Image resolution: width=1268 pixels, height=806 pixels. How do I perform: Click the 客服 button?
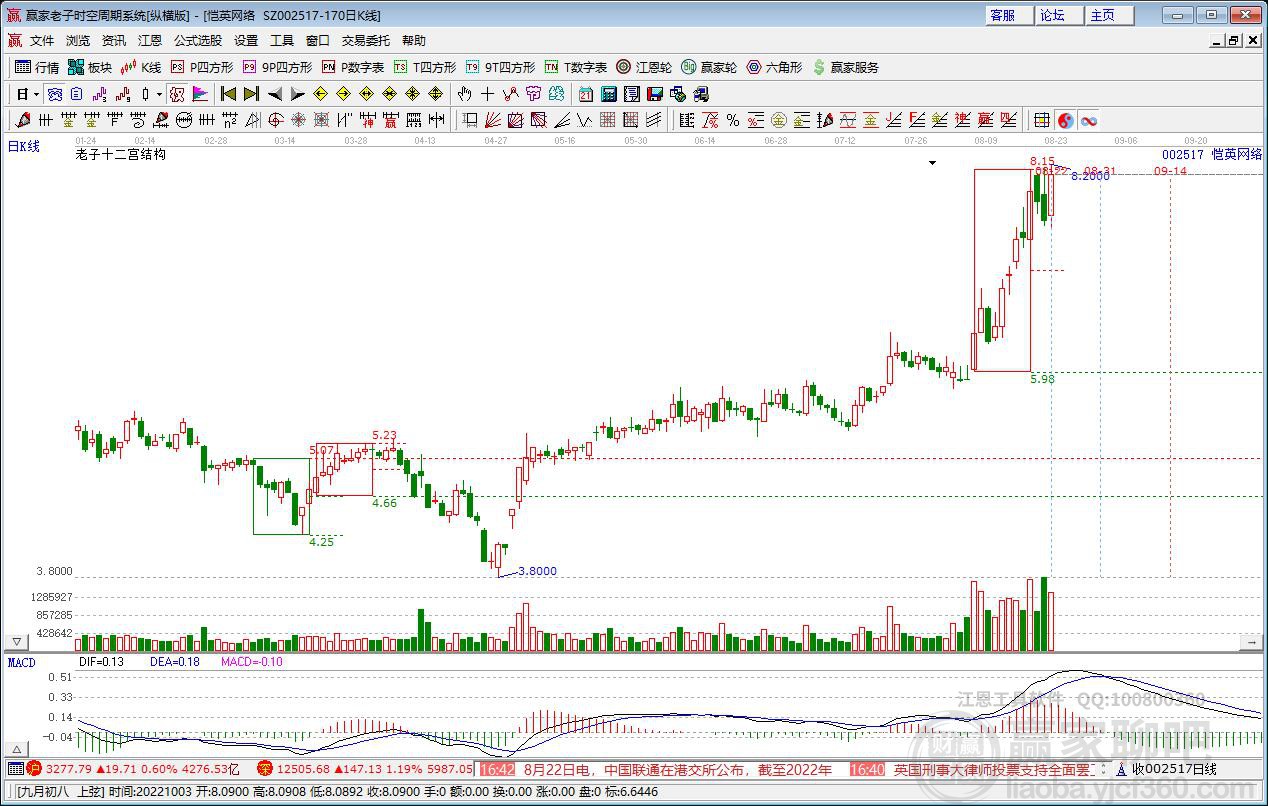[x=1003, y=15]
